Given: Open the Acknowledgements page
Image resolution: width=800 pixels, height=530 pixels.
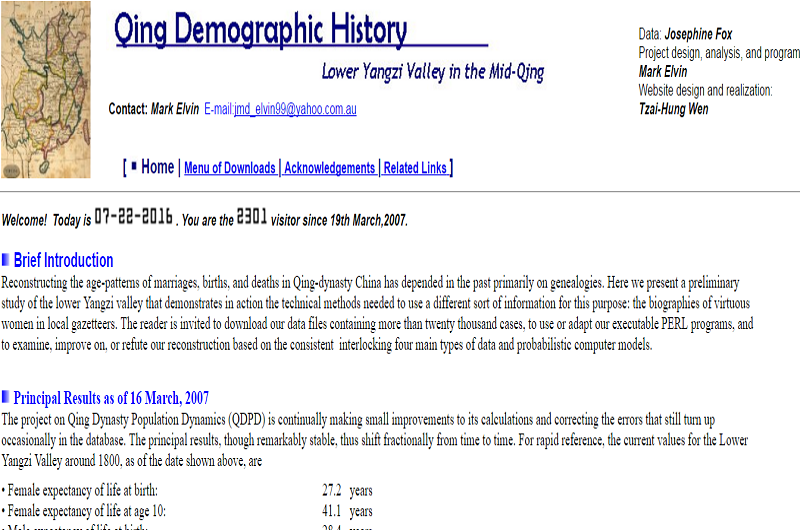Looking at the screenshot, I should [329, 168].
